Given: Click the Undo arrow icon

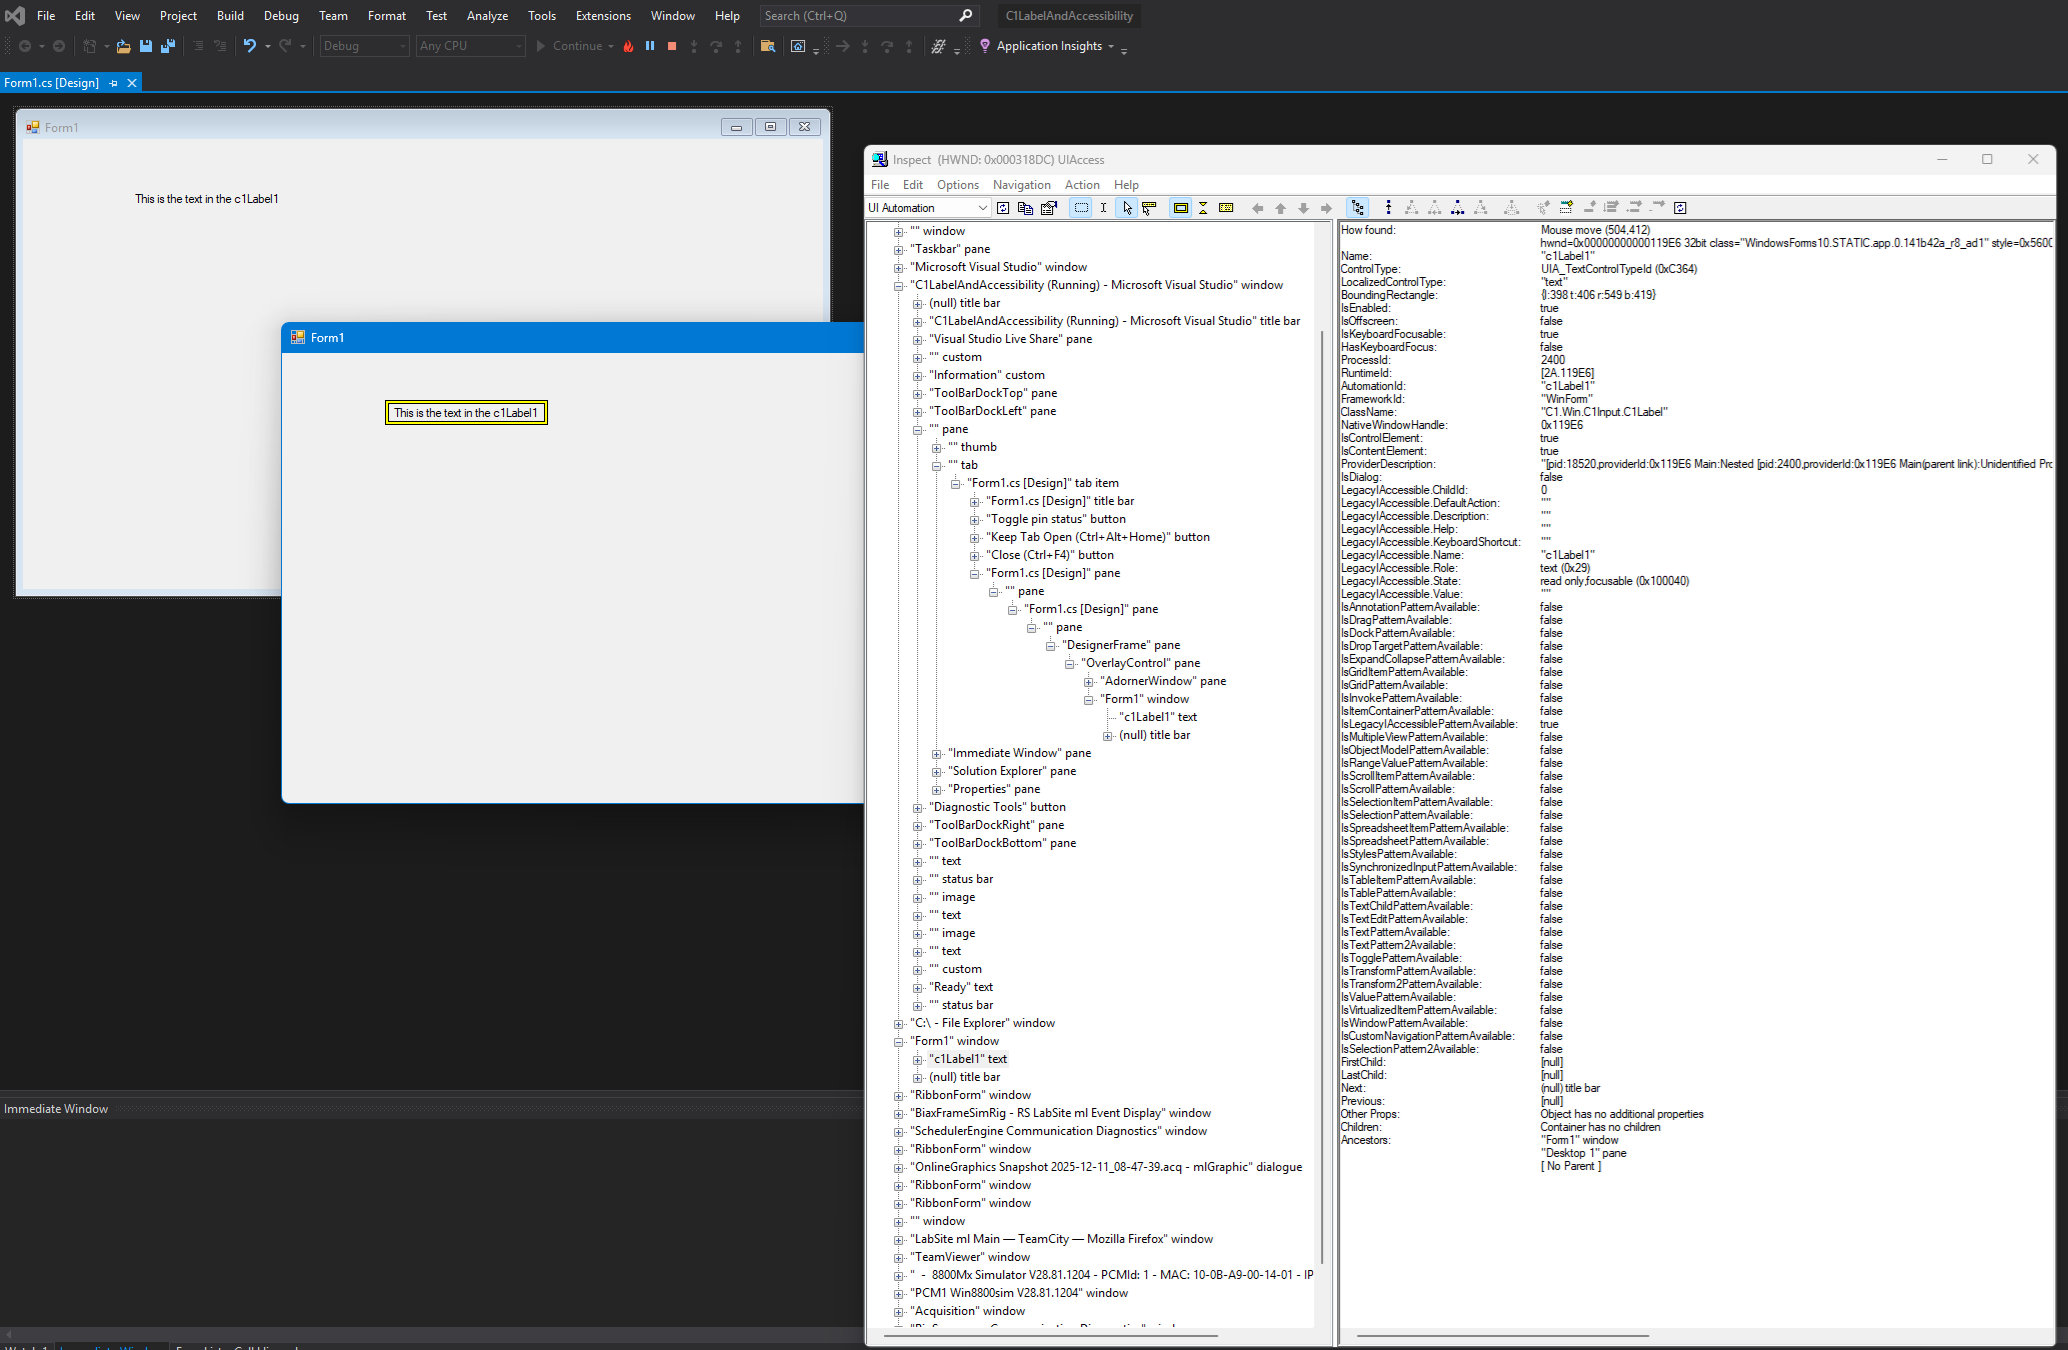Looking at the screenshot, I should tap(249, 46).
